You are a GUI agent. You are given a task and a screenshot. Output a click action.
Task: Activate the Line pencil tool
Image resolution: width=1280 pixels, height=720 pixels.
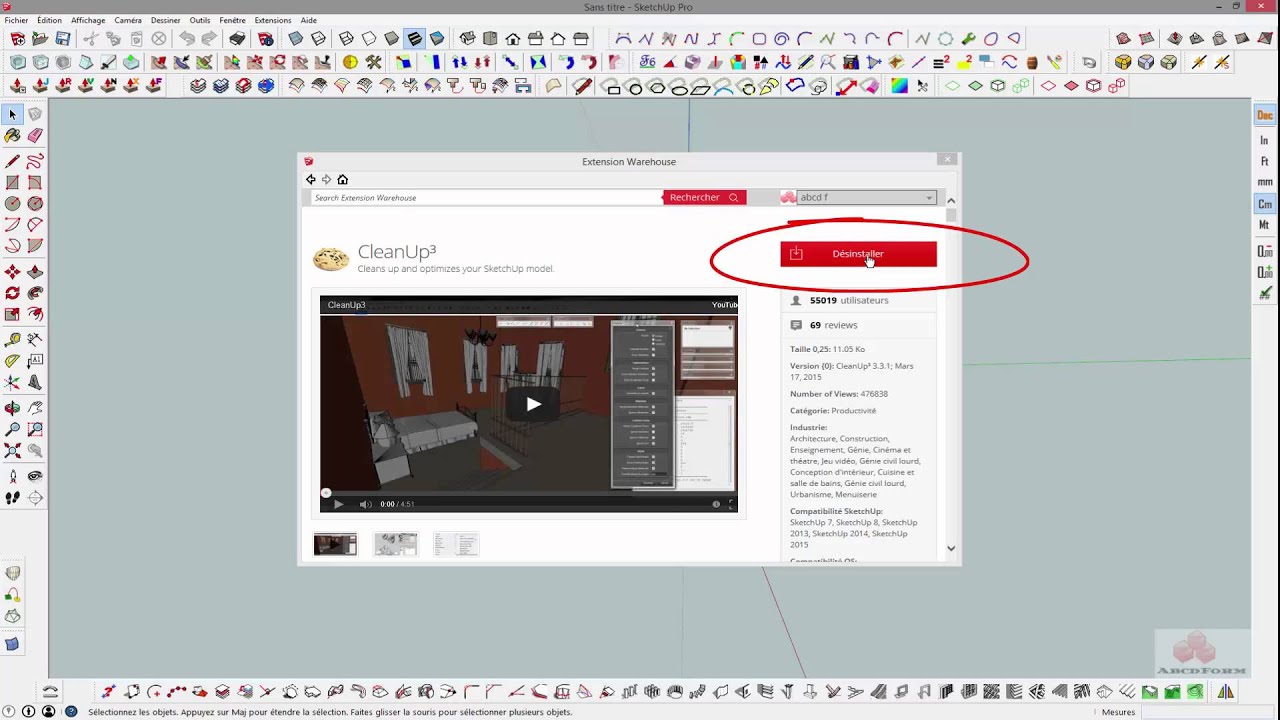coord(13,161)
